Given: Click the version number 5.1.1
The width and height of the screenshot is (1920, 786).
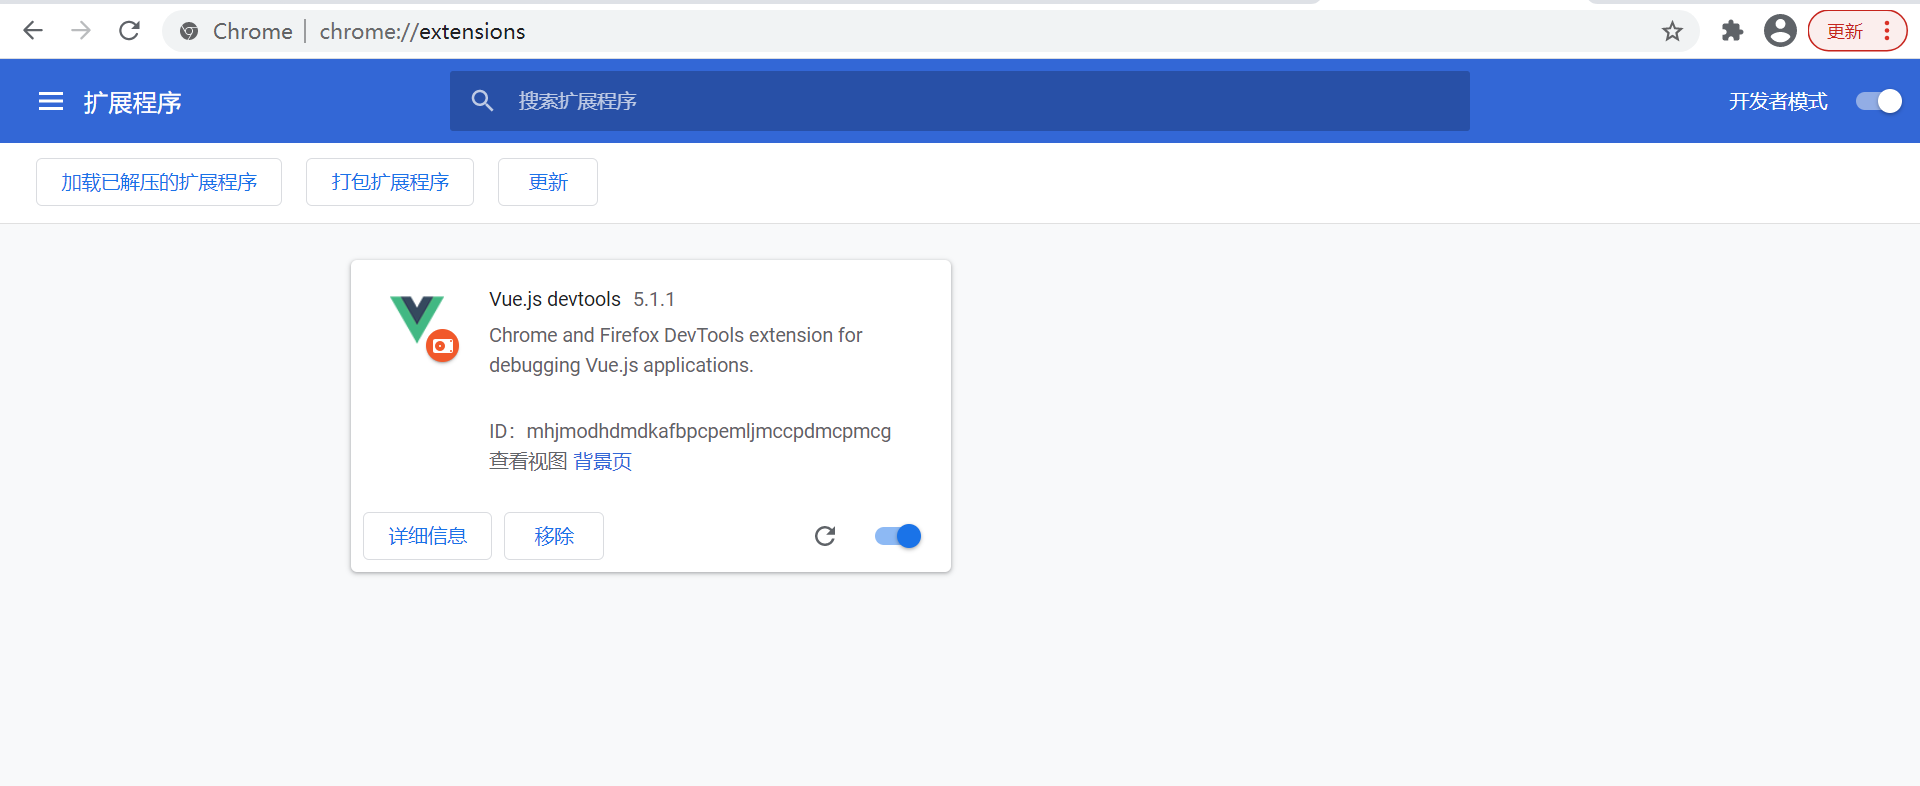Looking at the screenshot, I should point(654,299).
